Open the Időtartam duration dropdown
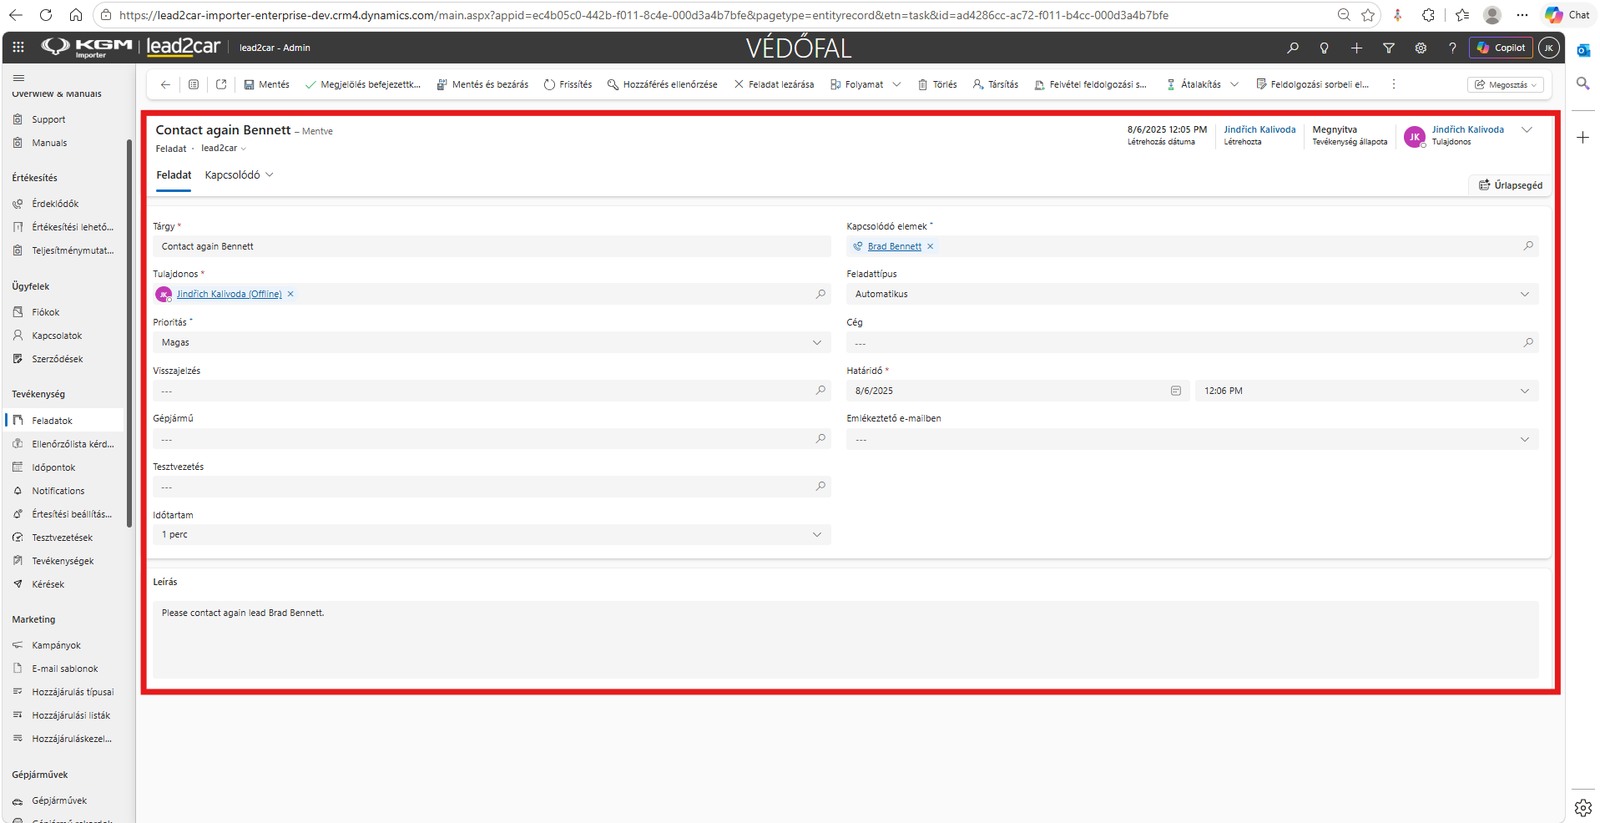 pos(817,535)
